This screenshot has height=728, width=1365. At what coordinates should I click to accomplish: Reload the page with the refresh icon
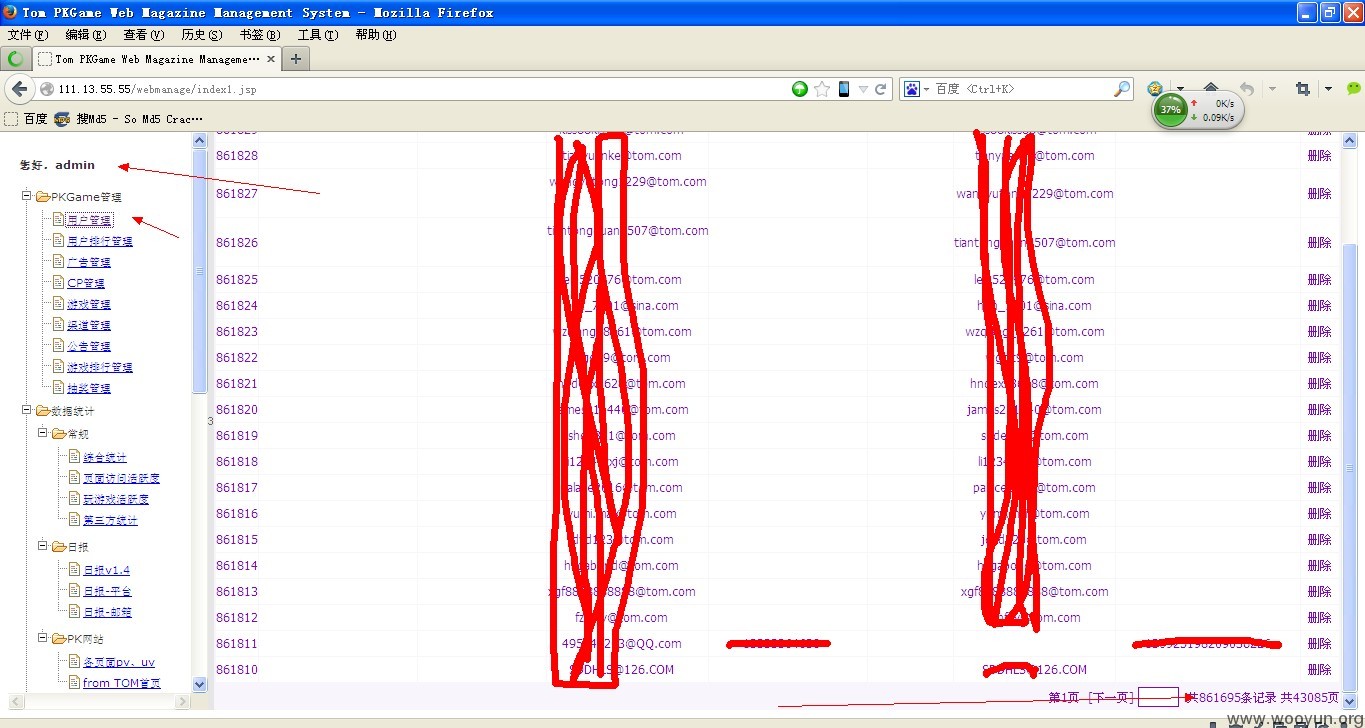tap(881, 89)
